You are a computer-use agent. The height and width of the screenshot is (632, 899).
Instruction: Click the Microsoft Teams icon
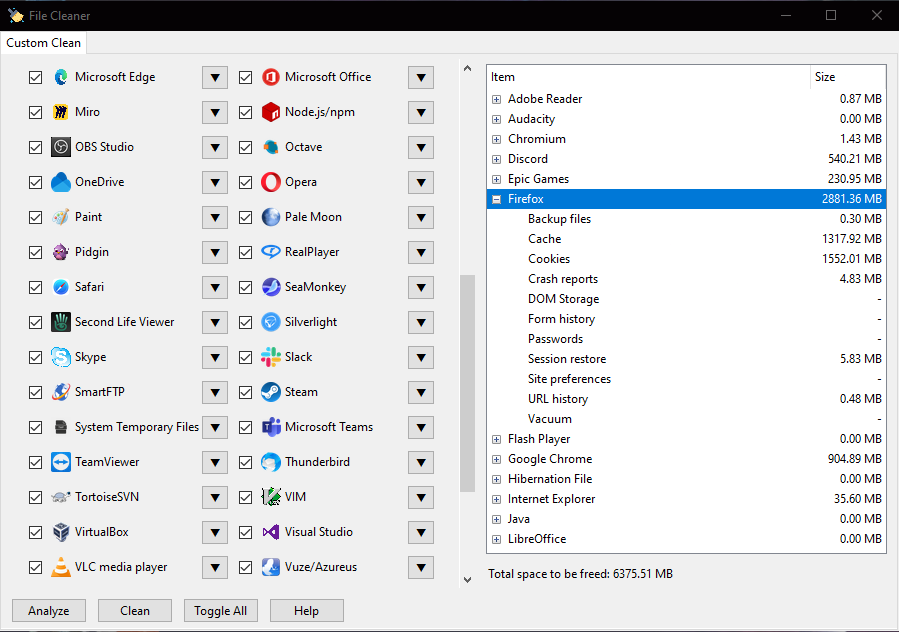point(270,427)
